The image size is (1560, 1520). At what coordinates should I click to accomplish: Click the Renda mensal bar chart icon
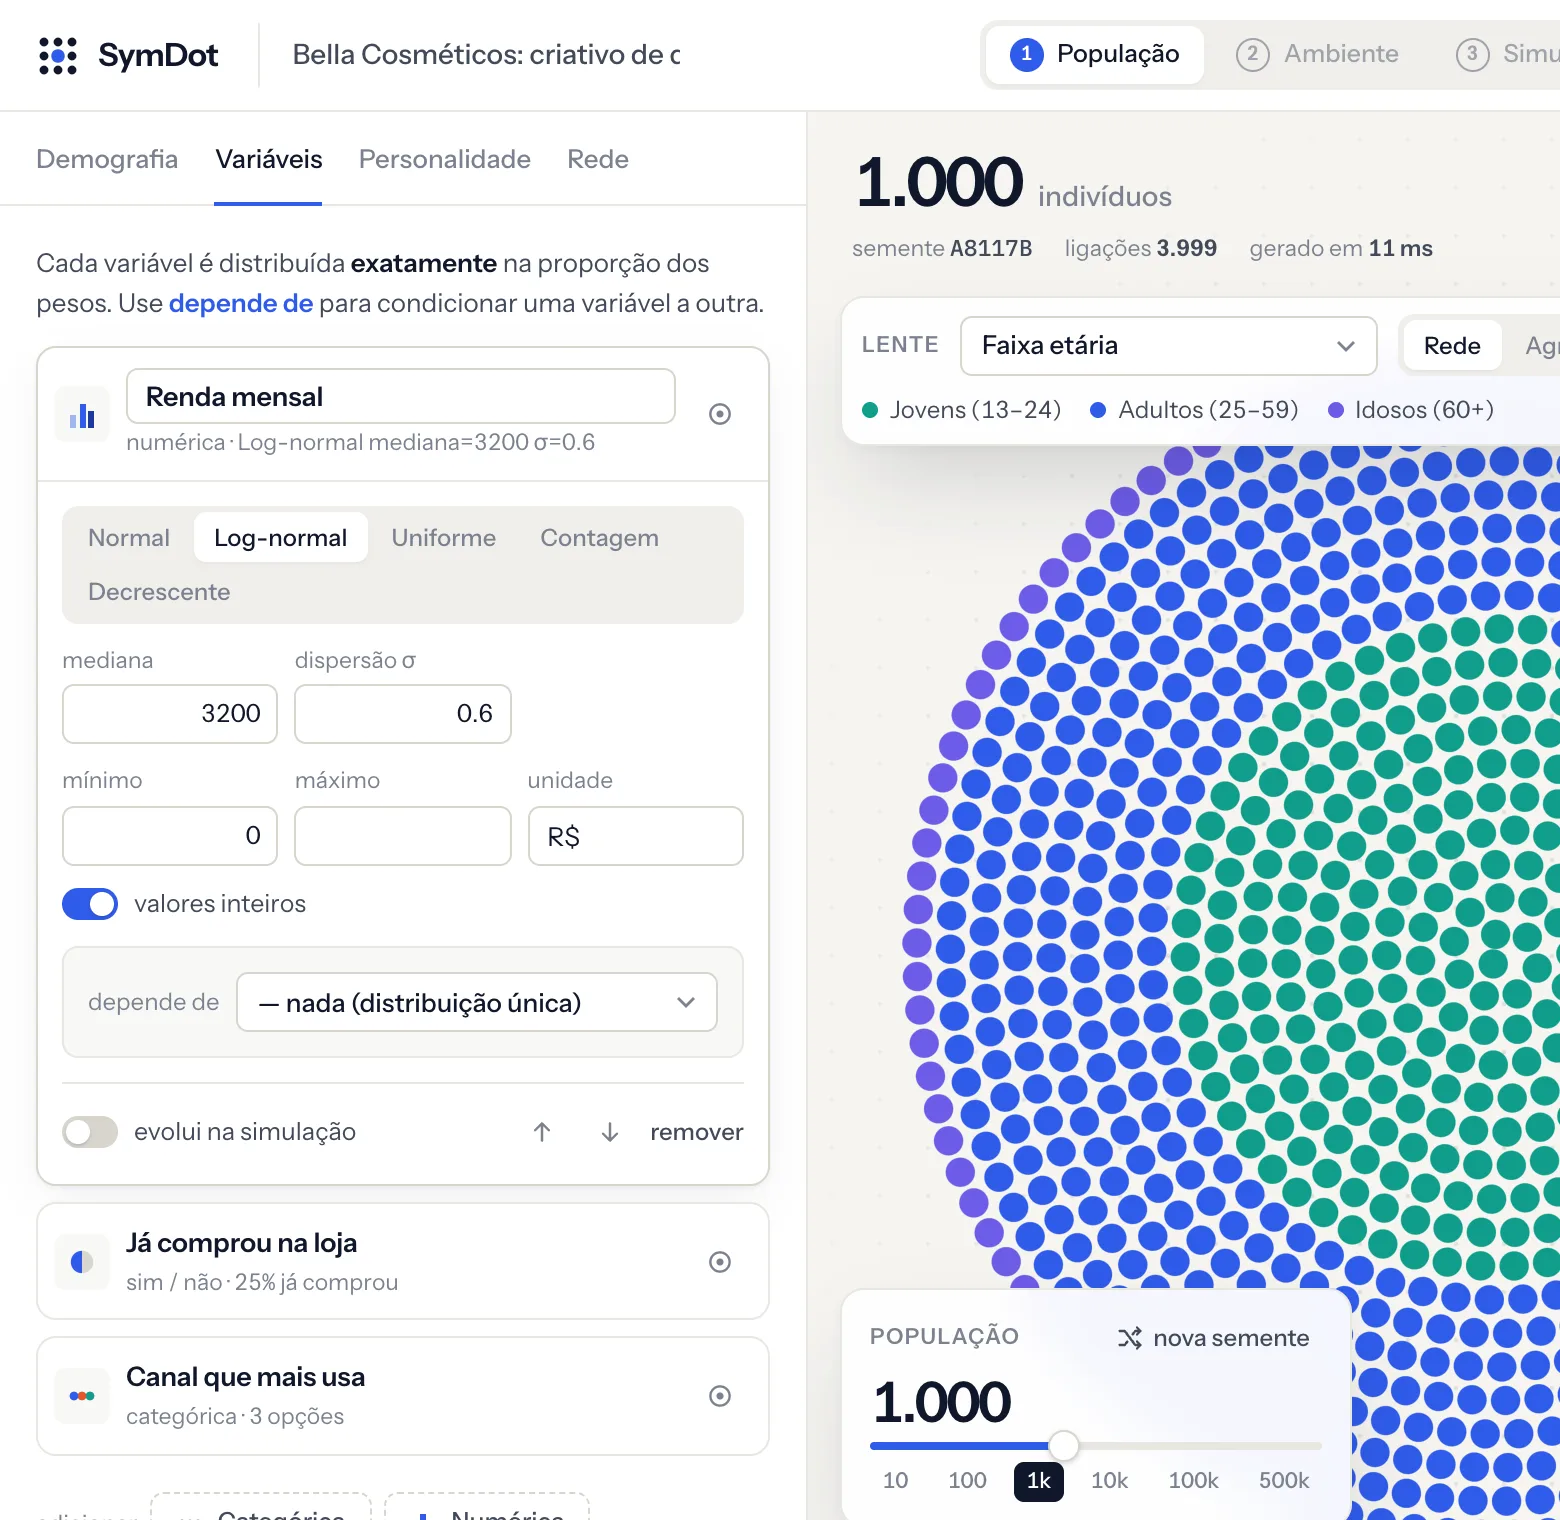click(x=82, y=415)
